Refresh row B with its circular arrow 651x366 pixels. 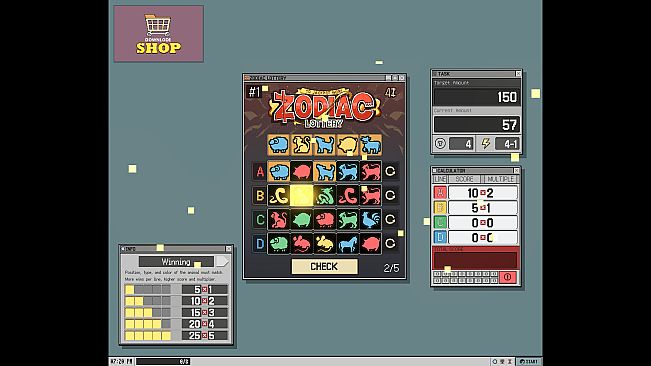390,195
